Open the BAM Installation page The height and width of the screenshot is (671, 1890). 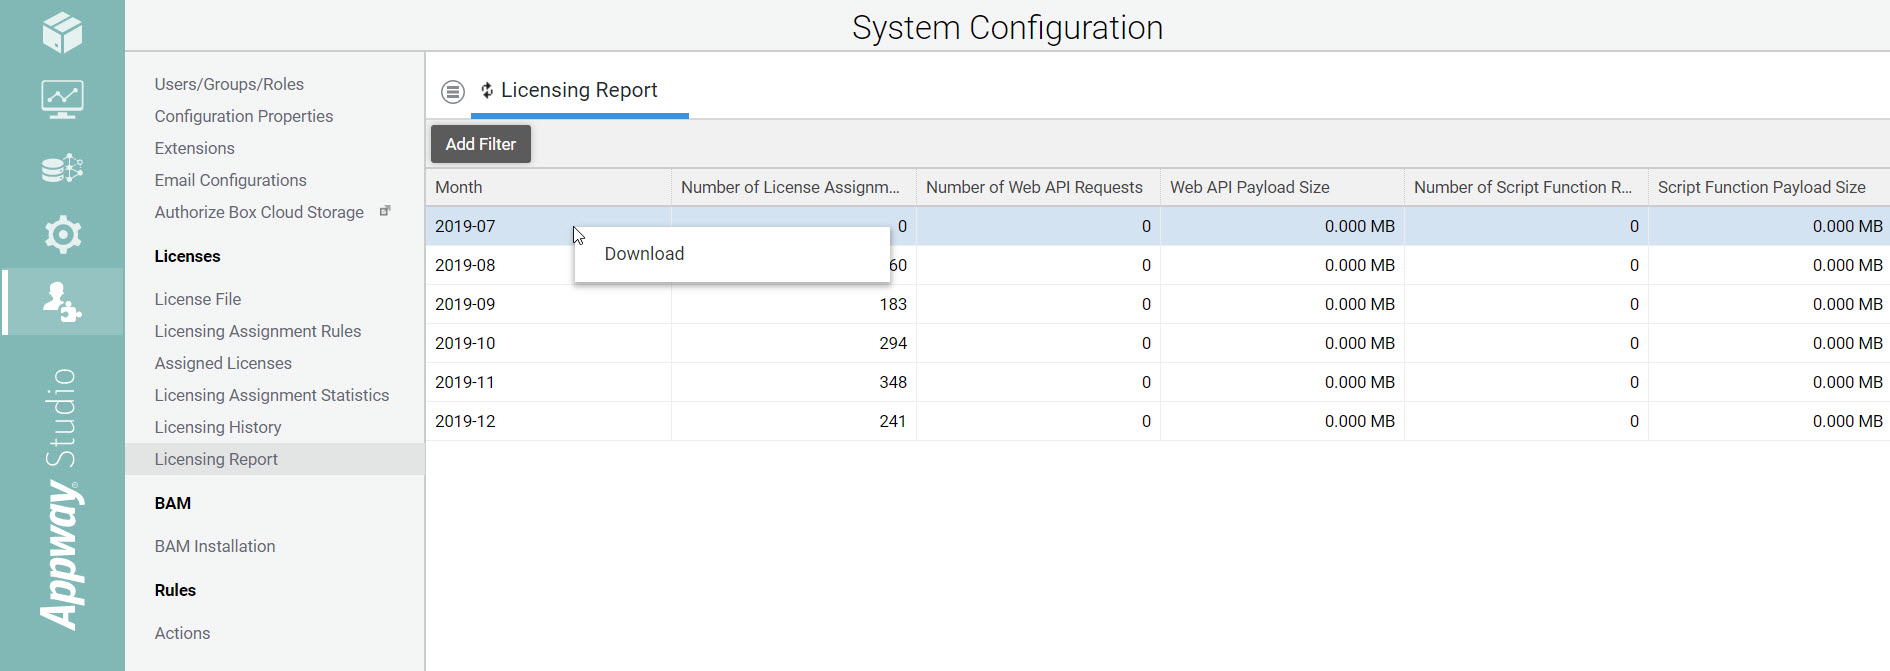point(215,546)
